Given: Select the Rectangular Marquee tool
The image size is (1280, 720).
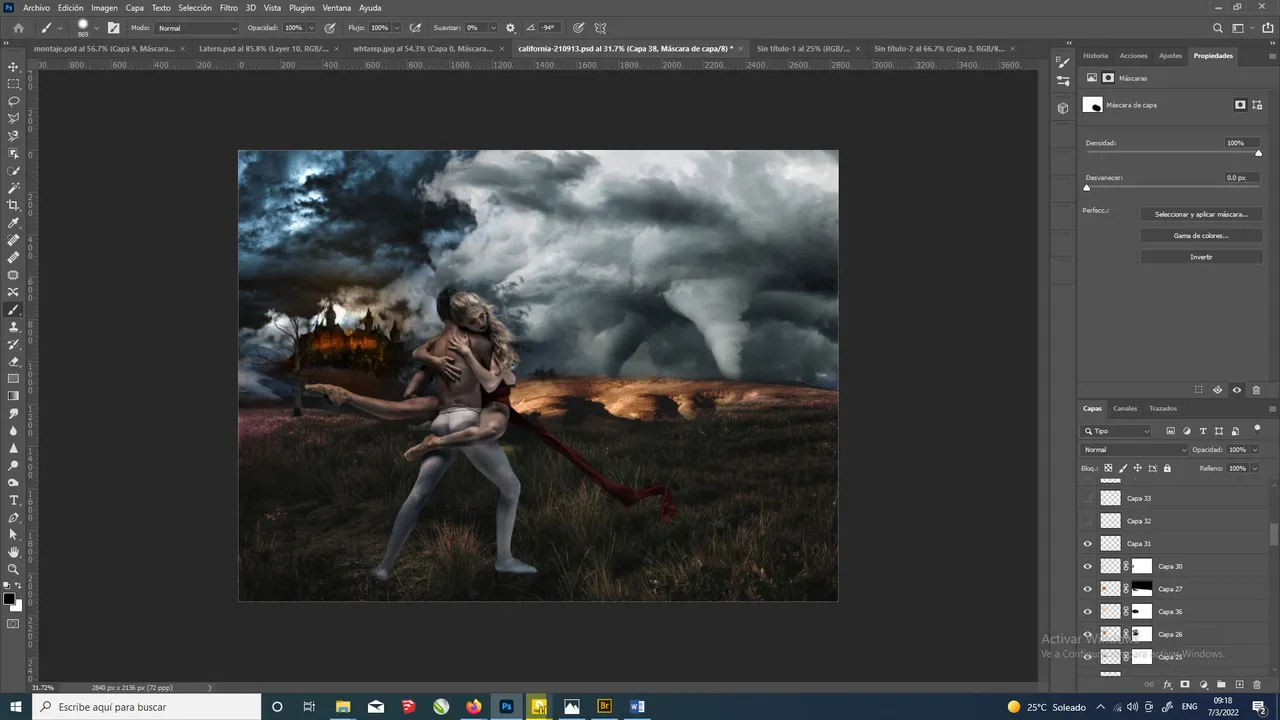Looking at the screenshot, I should (x=13, y=84).
